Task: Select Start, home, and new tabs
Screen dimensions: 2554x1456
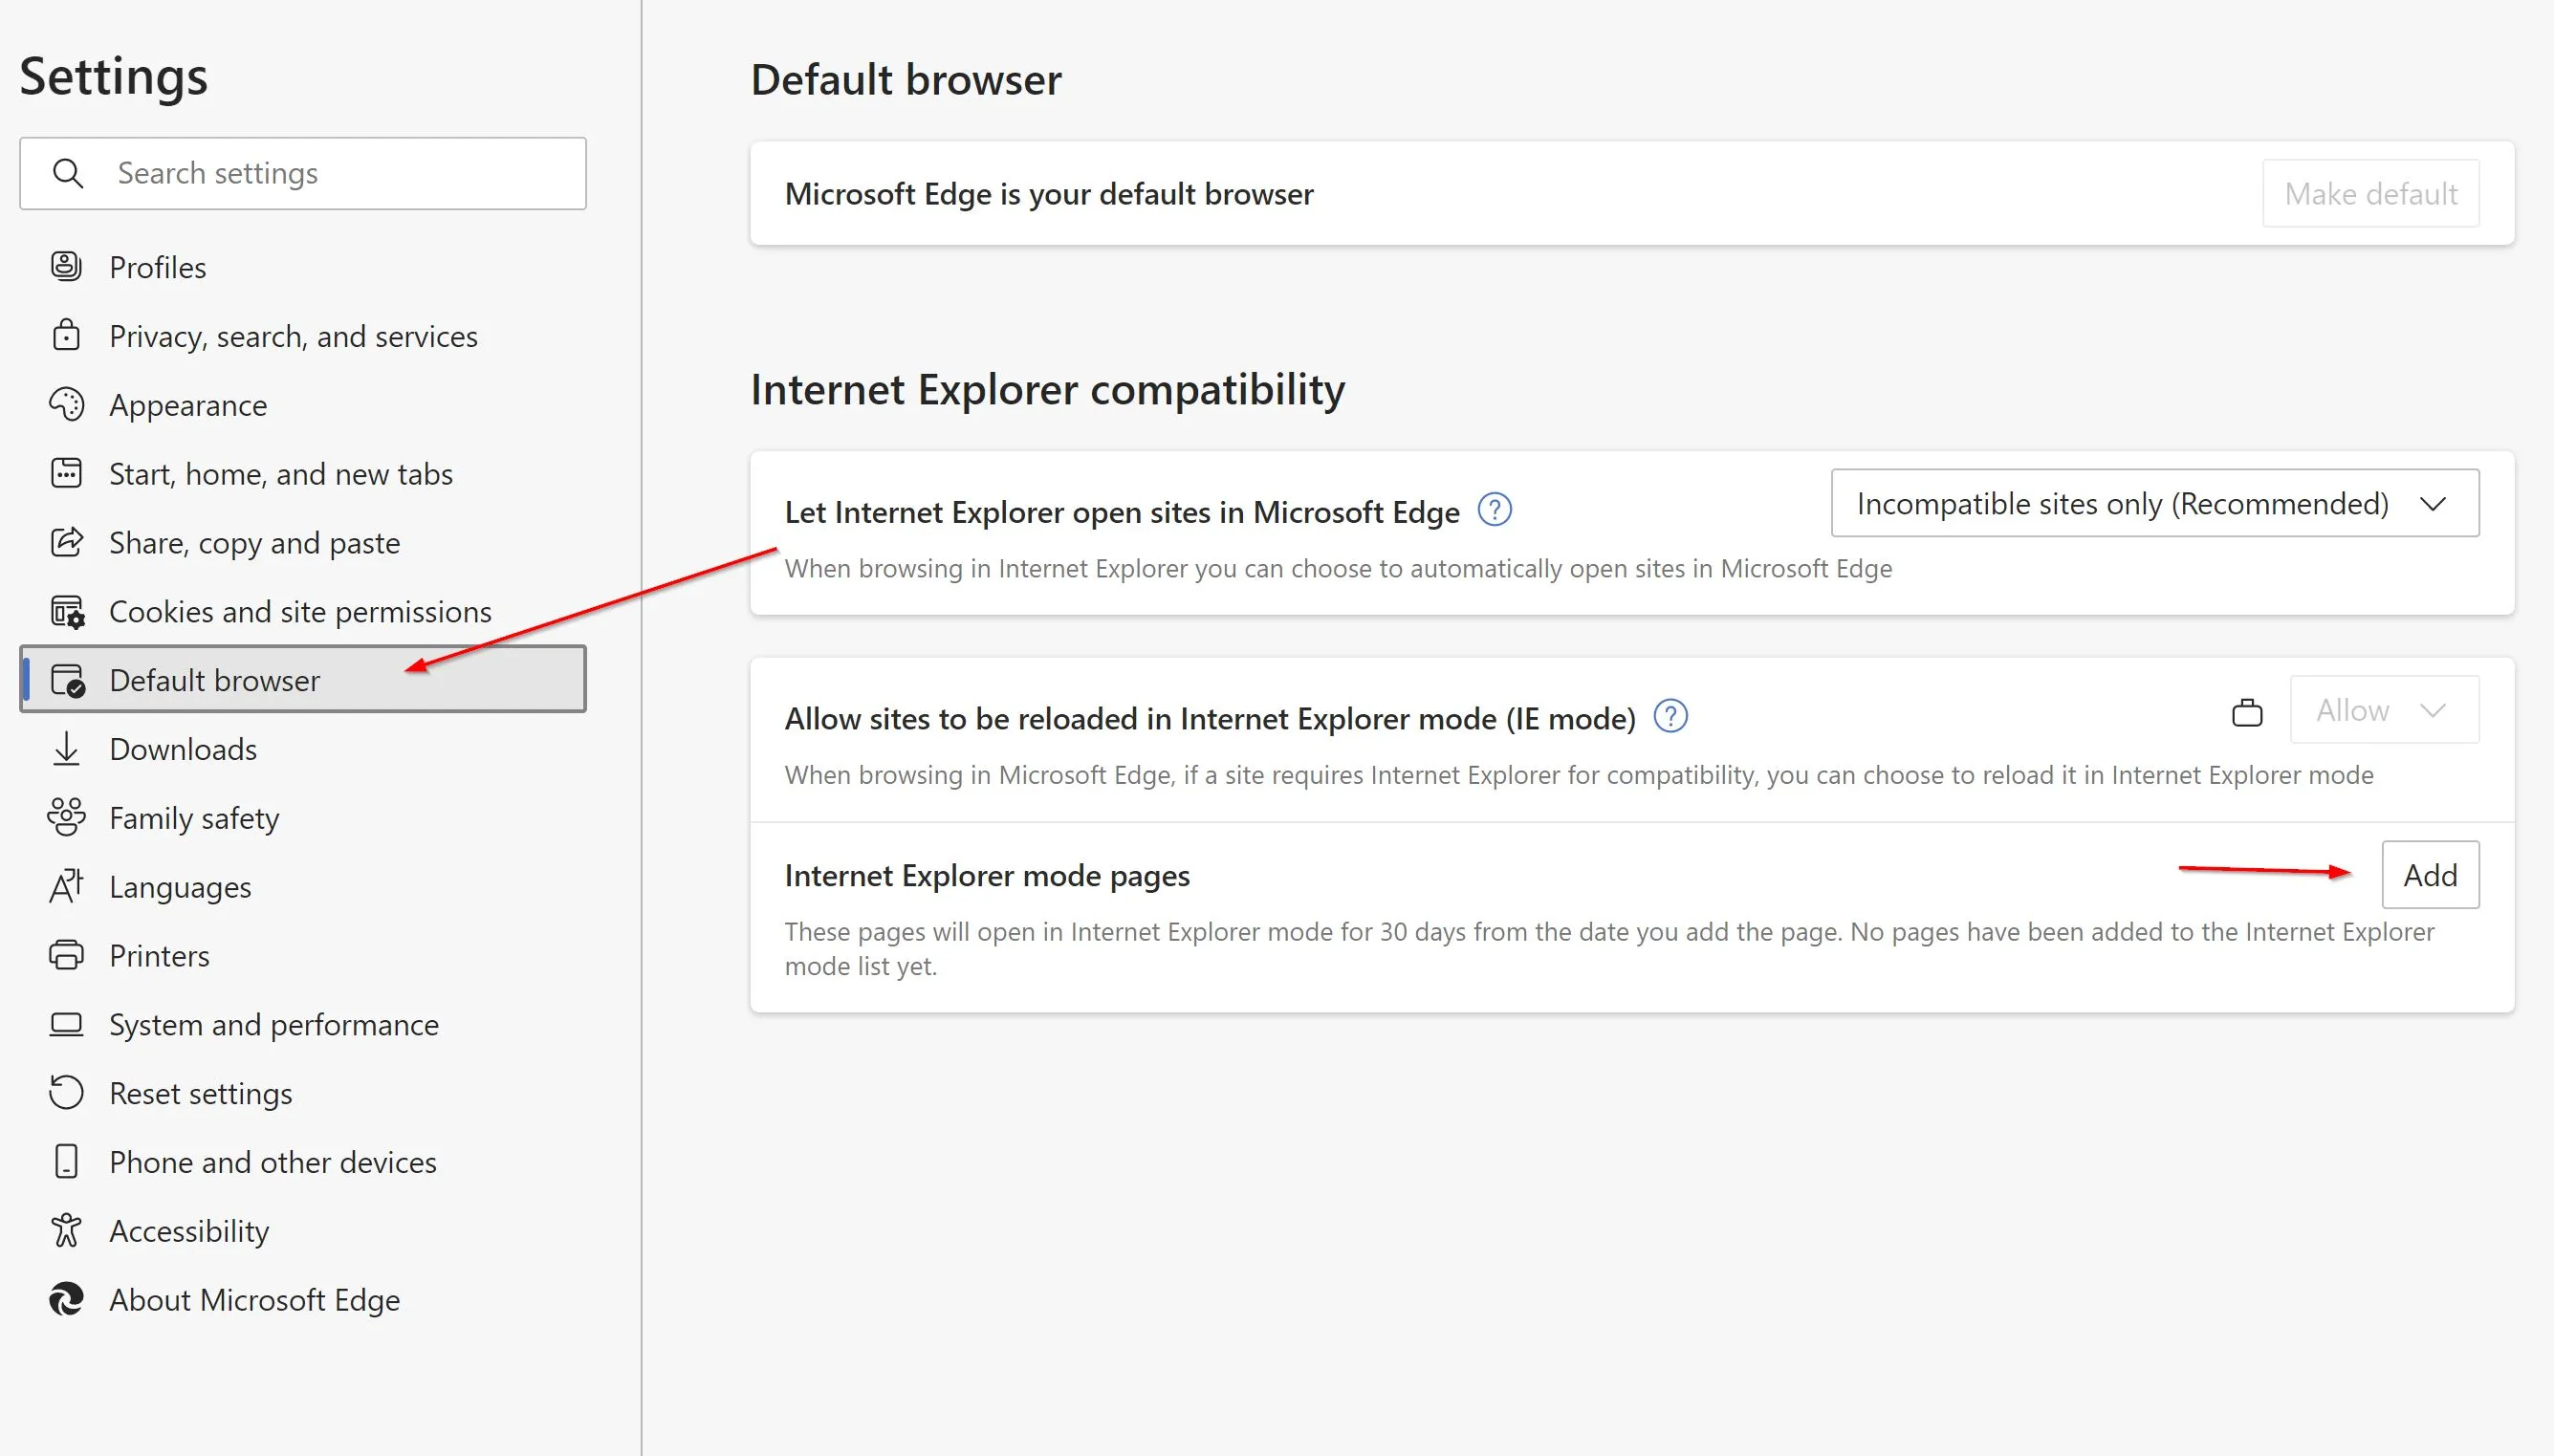Action: click(x=303, y=474)
